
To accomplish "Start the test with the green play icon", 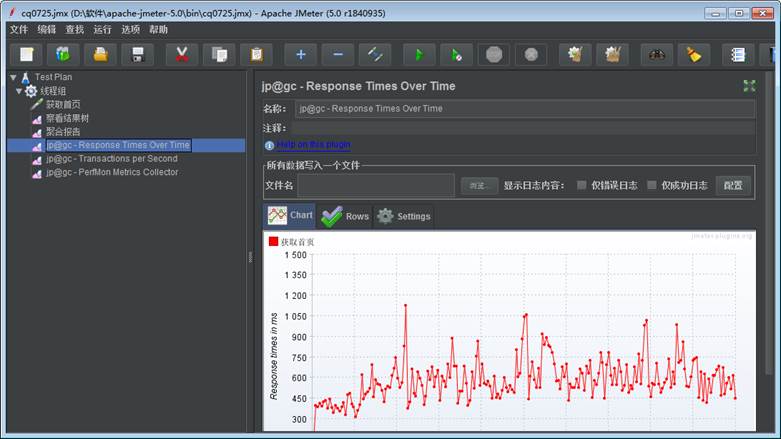I will pos(419,54).
